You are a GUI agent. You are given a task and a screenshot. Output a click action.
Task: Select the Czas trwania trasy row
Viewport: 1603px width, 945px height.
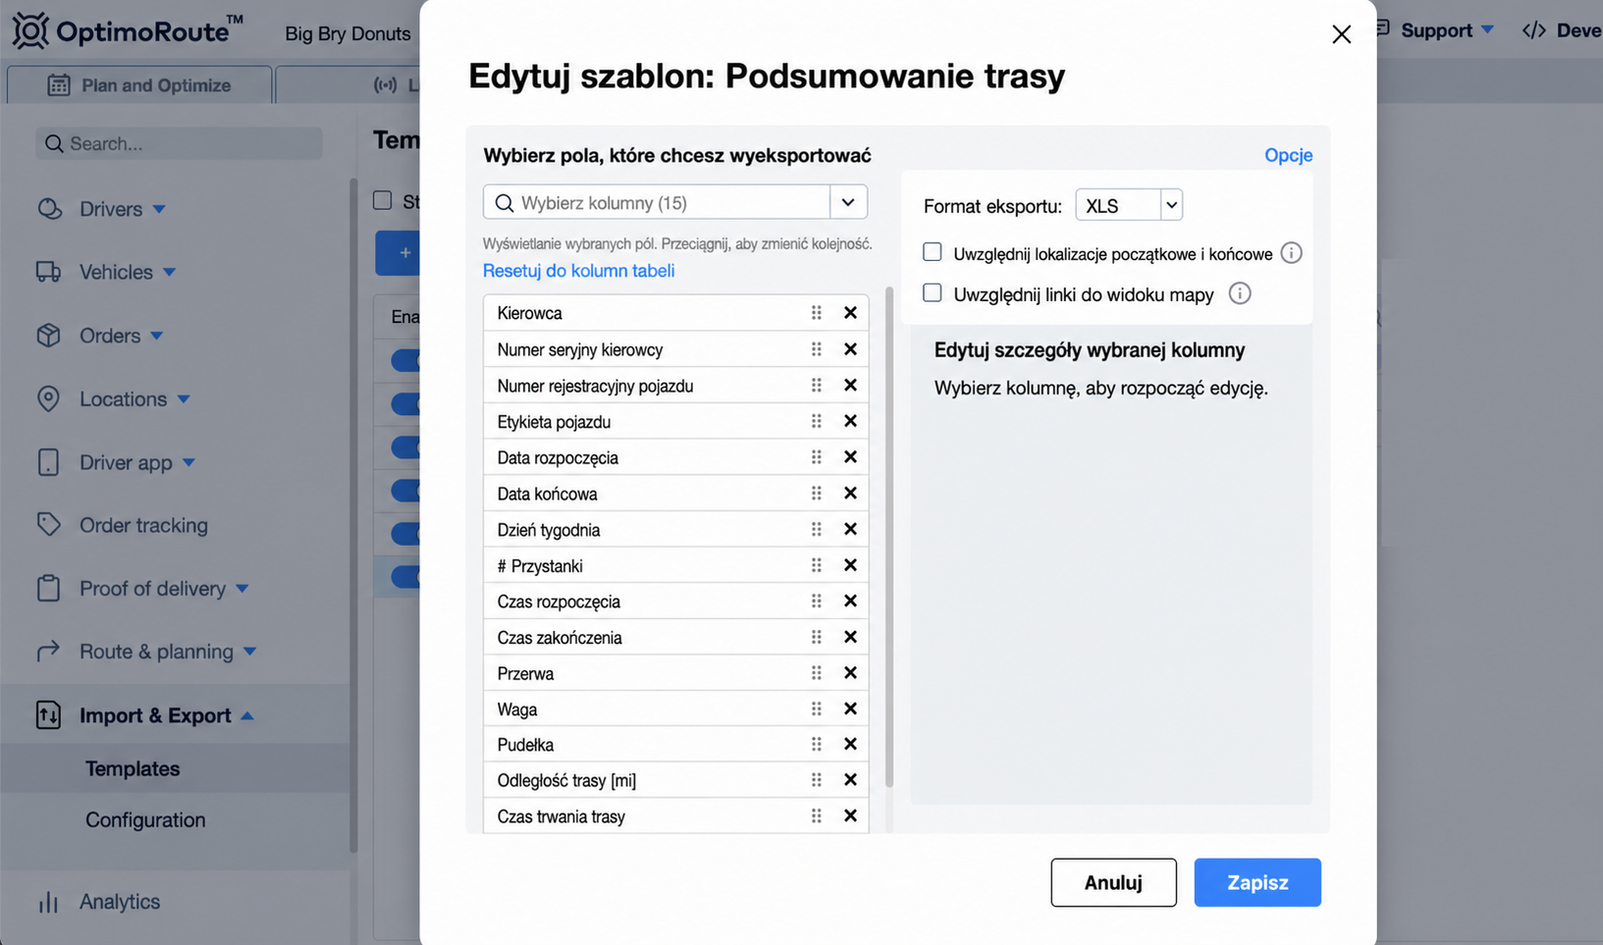point(676,816)
